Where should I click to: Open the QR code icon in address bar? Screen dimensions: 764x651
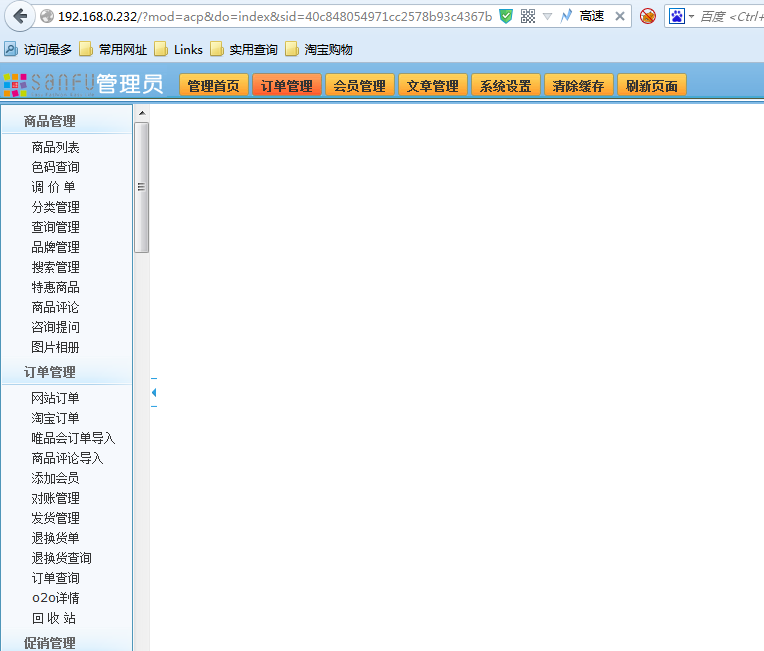(x=528, y=17)
